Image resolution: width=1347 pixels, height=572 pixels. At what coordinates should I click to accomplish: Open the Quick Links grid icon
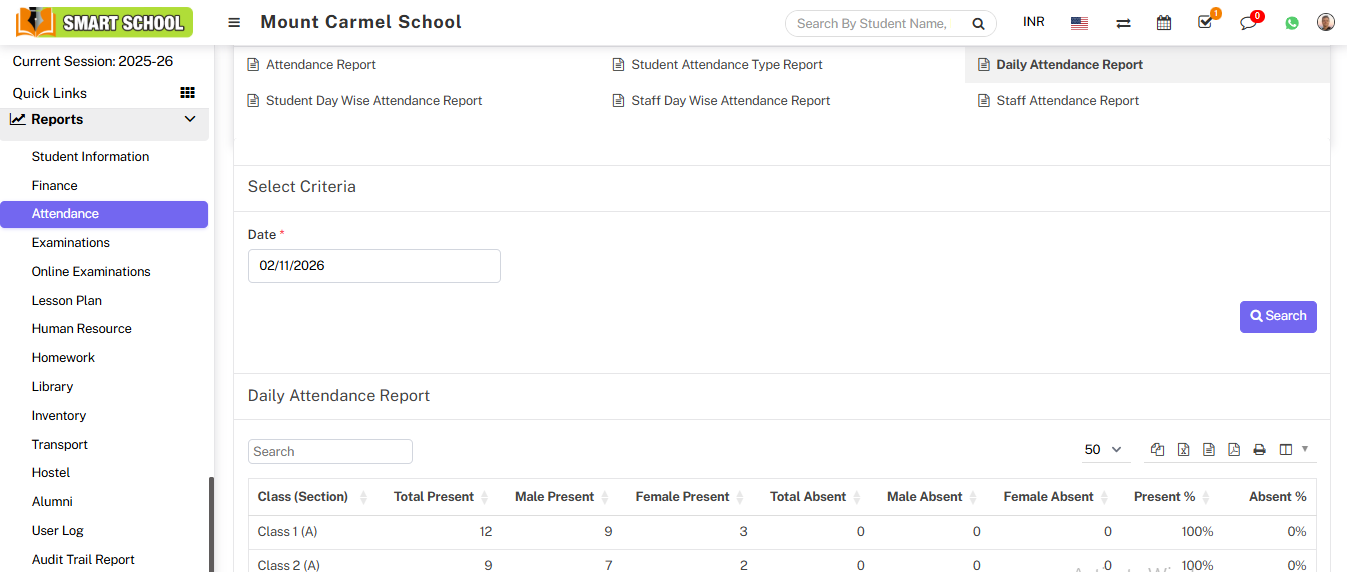pos(187,93)
